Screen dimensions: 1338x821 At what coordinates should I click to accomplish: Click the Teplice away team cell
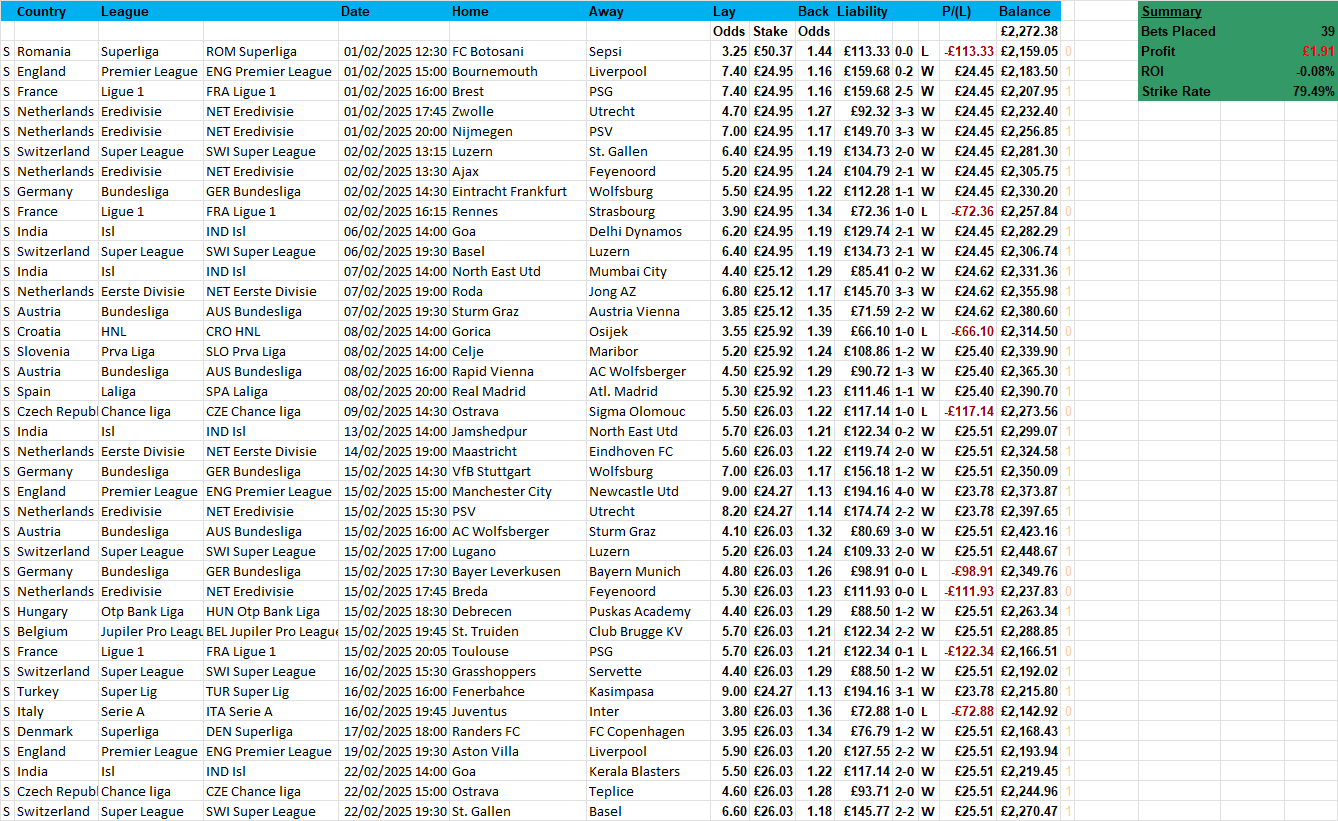click(x=648, y=791)
